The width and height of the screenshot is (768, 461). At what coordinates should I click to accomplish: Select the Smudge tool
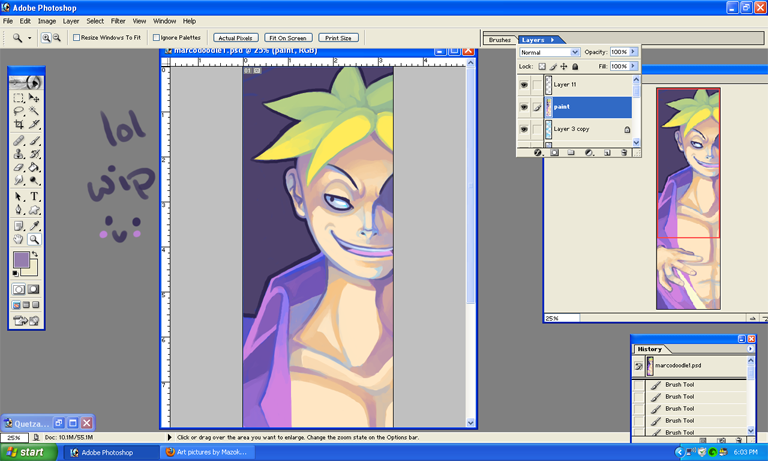click(19, 180)
